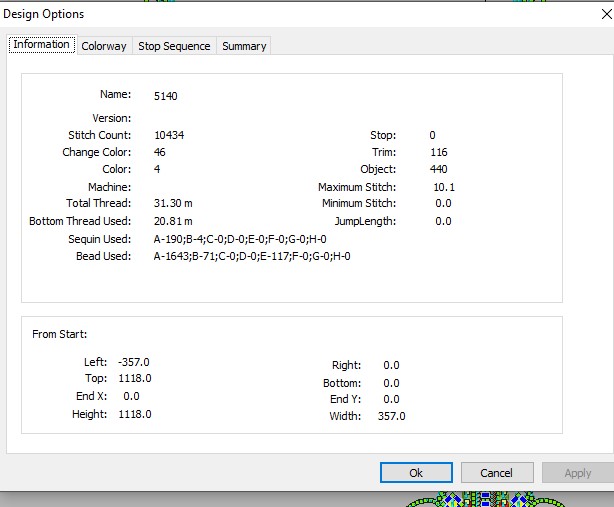This screenshot has width=614, height=507.
Task: Click the Left value -357.0
Action: click(x=134, y=362)
